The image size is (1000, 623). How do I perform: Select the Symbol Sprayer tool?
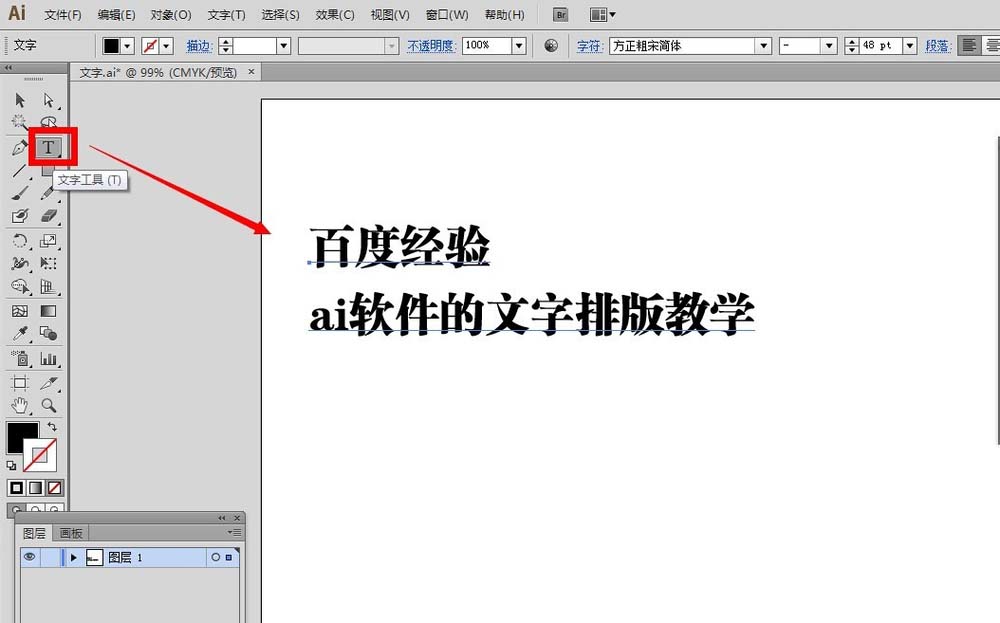tap(20, 358)
